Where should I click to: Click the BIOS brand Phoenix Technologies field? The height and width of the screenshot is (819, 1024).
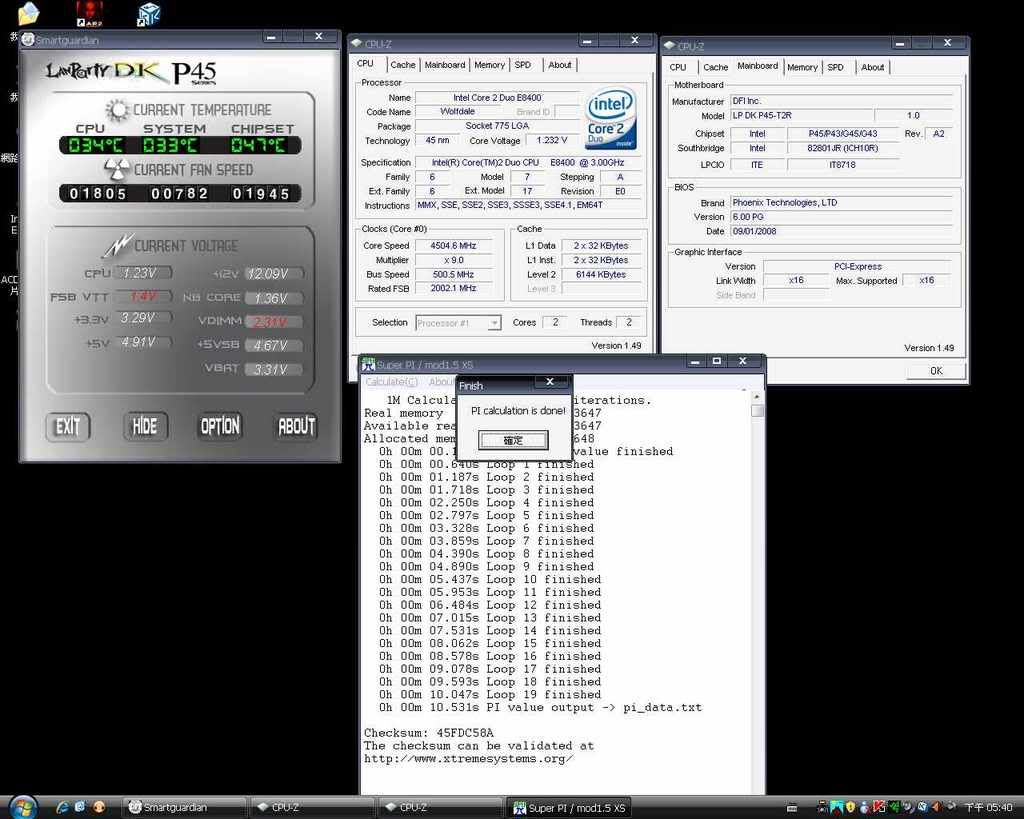tap(841, 202)
